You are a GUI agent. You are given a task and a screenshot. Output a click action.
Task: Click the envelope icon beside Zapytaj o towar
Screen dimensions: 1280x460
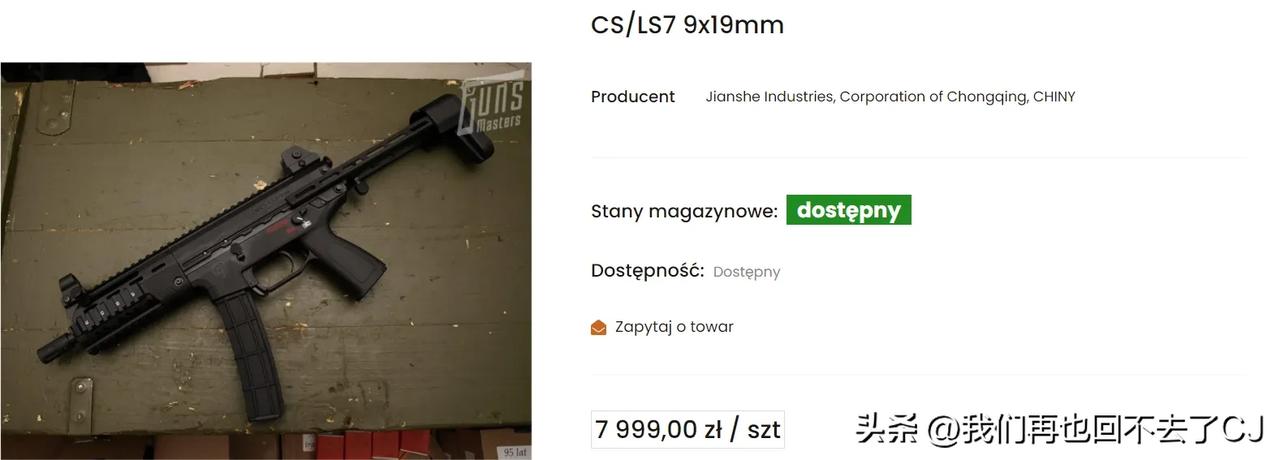(598, 327)
